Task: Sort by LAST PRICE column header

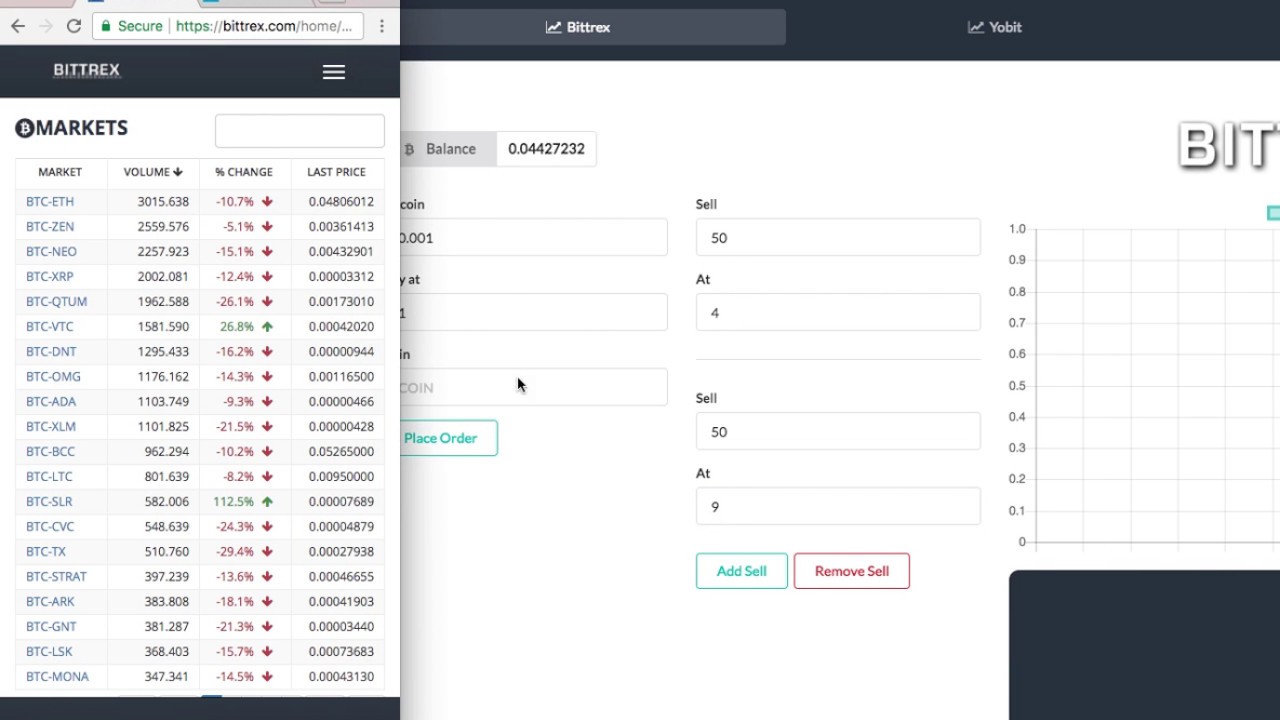Action: [336, 172]
